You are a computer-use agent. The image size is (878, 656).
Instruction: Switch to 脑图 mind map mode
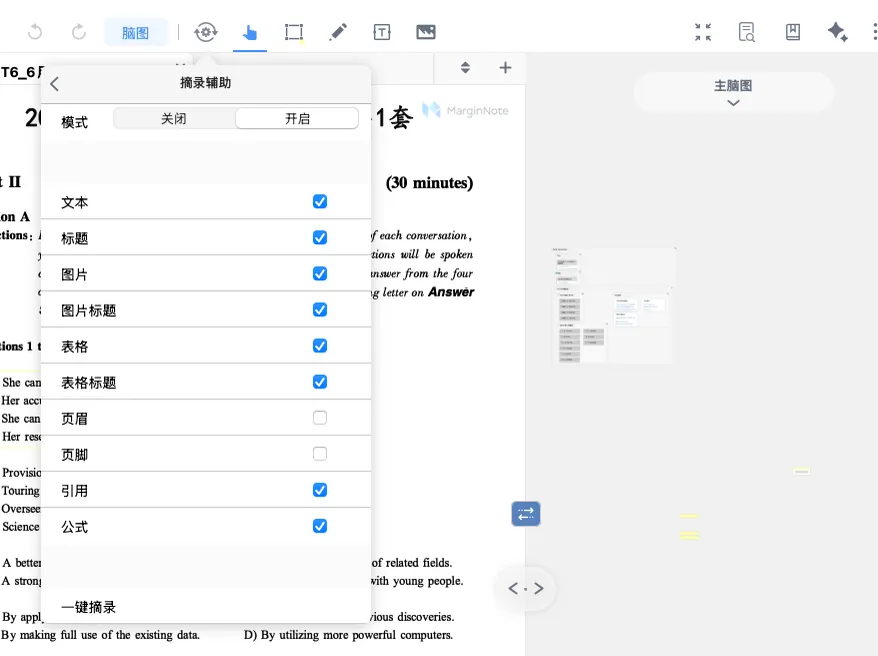point(136,32)
